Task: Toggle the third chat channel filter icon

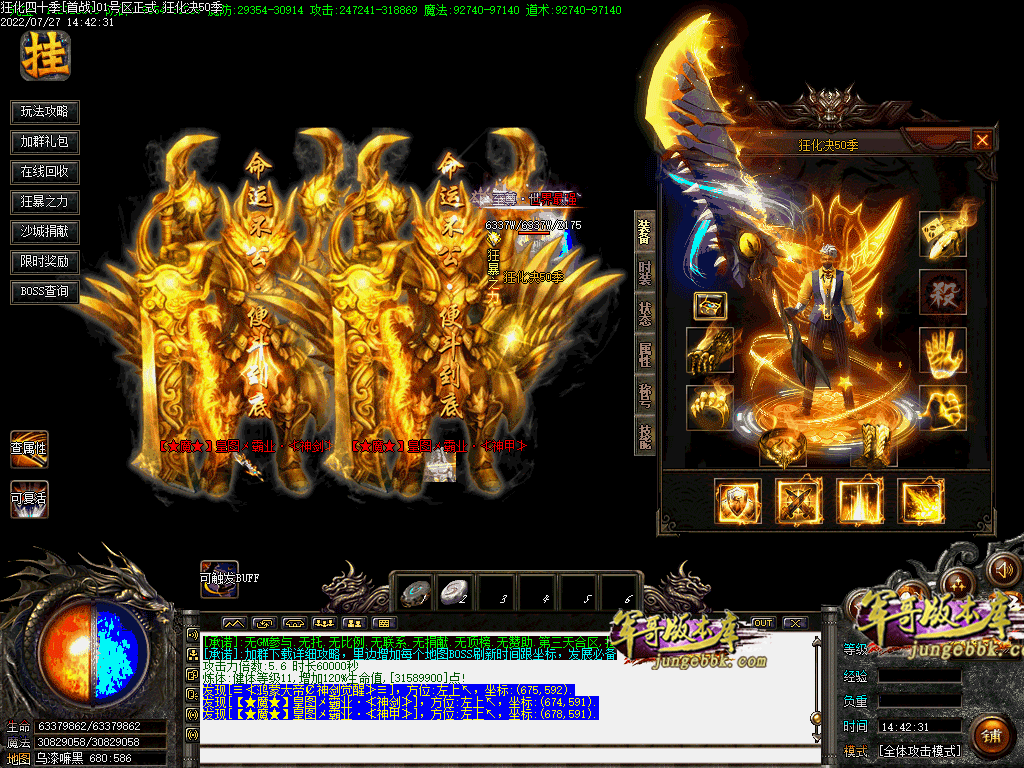Action: [x=192, y=675]
